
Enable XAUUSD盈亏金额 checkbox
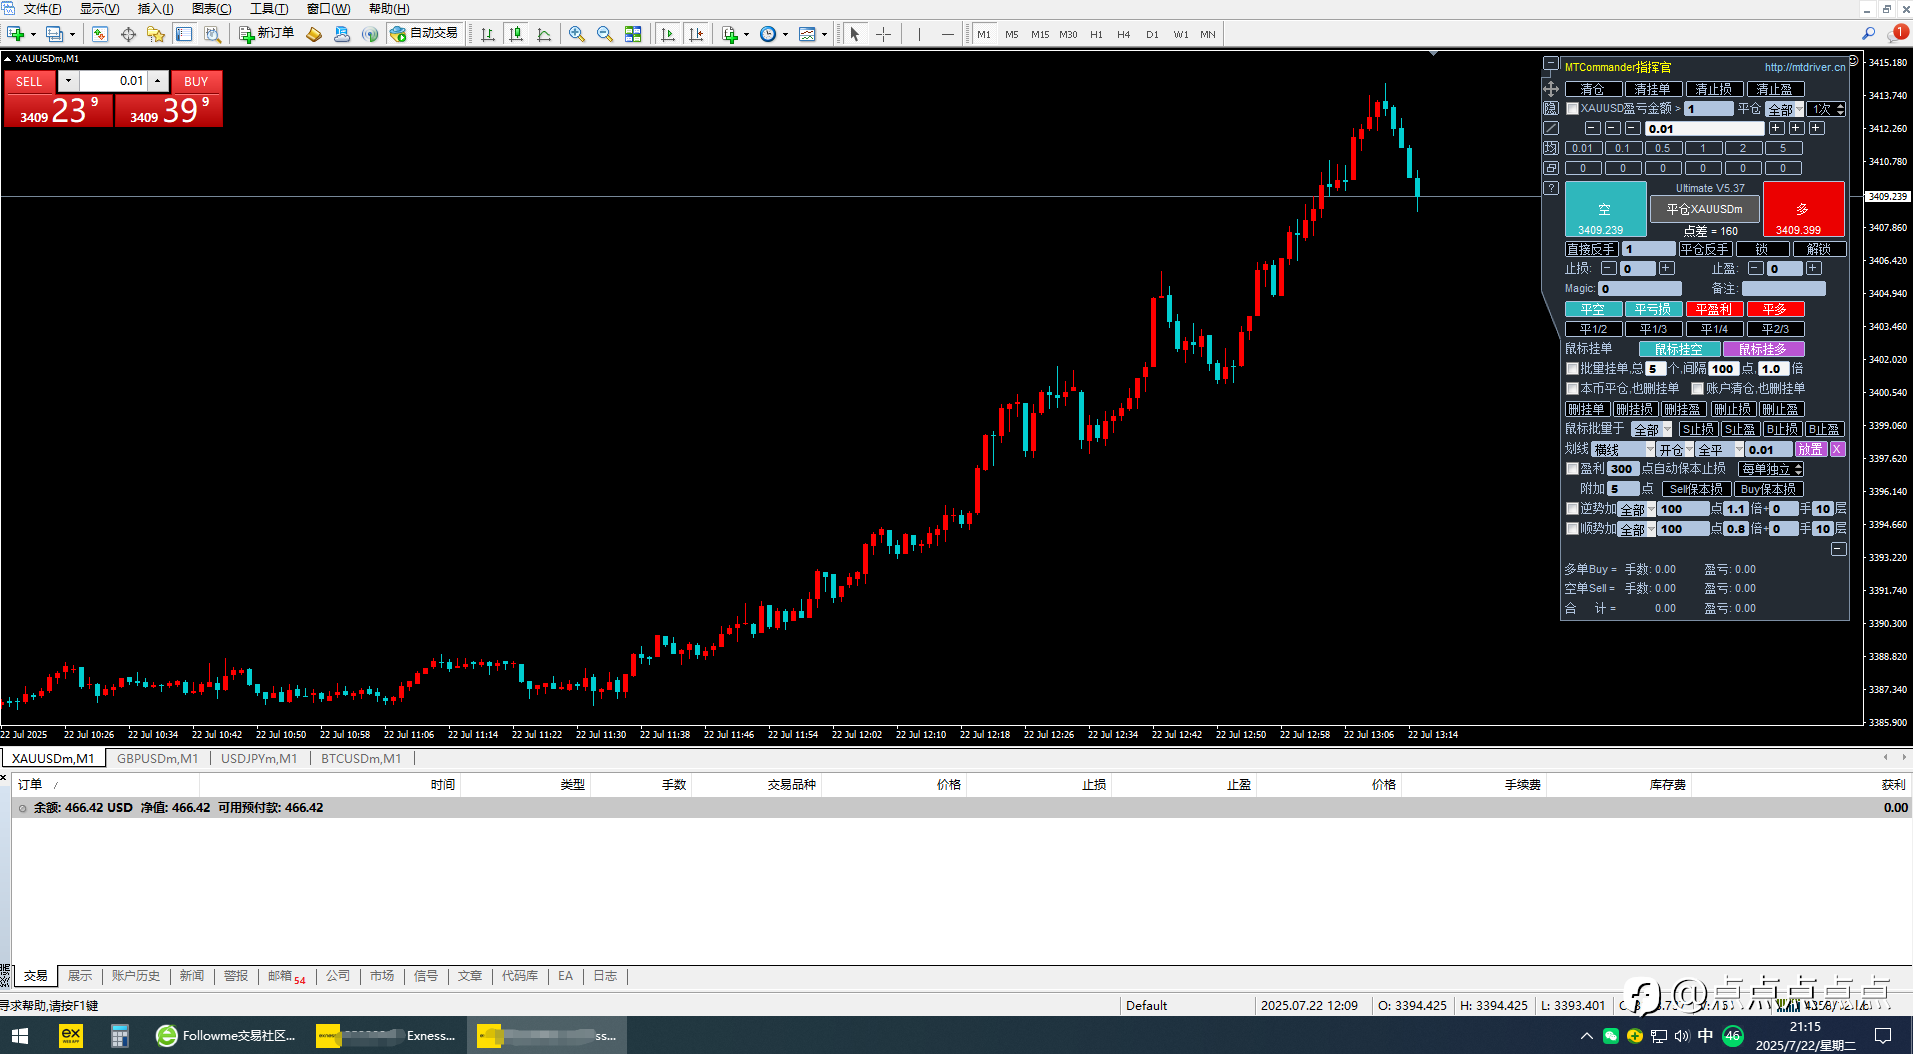coord(1572,109)
